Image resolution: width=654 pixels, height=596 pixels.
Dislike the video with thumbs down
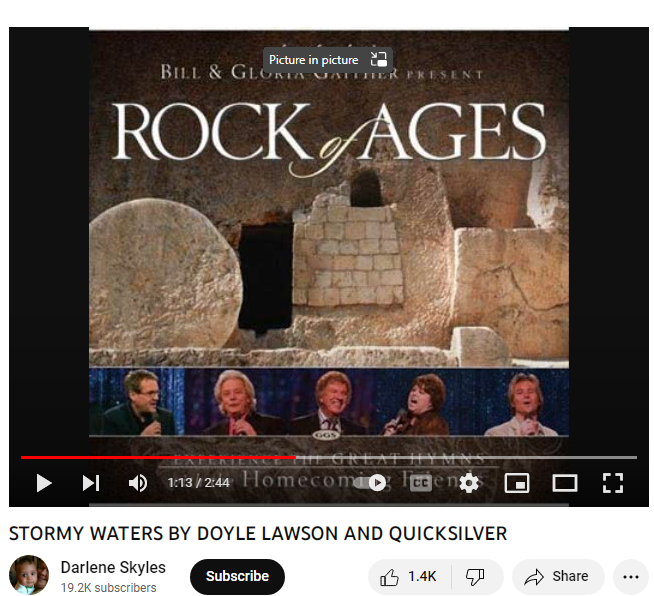click(x=475, y=577)
